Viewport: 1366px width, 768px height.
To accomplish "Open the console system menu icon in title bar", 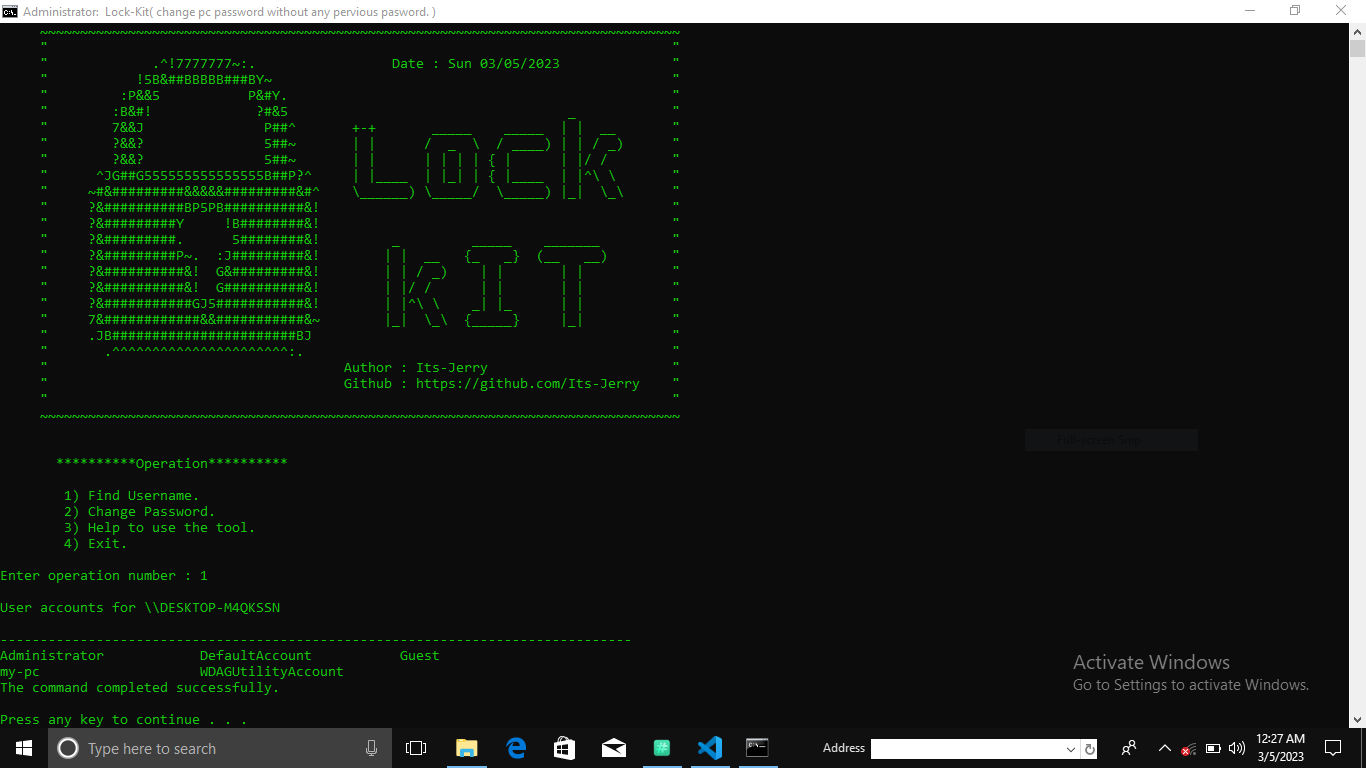I will [x=10, y=11].
